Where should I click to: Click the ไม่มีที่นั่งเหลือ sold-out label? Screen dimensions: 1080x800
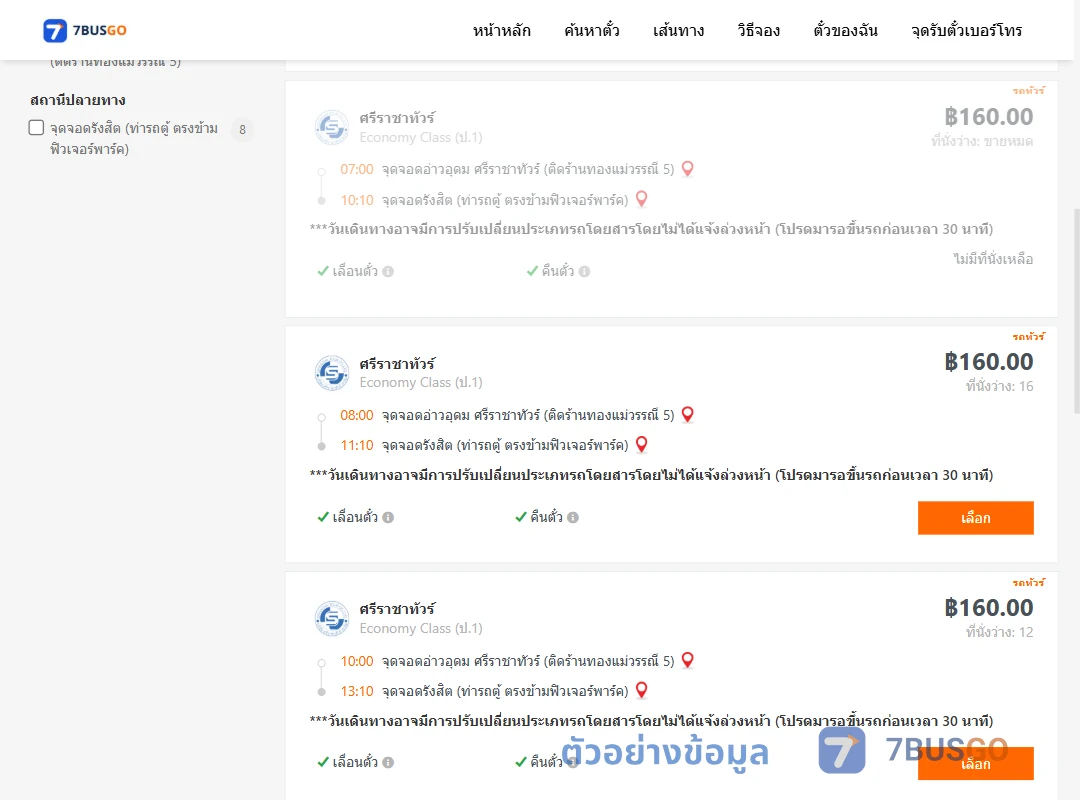point(993,259)
